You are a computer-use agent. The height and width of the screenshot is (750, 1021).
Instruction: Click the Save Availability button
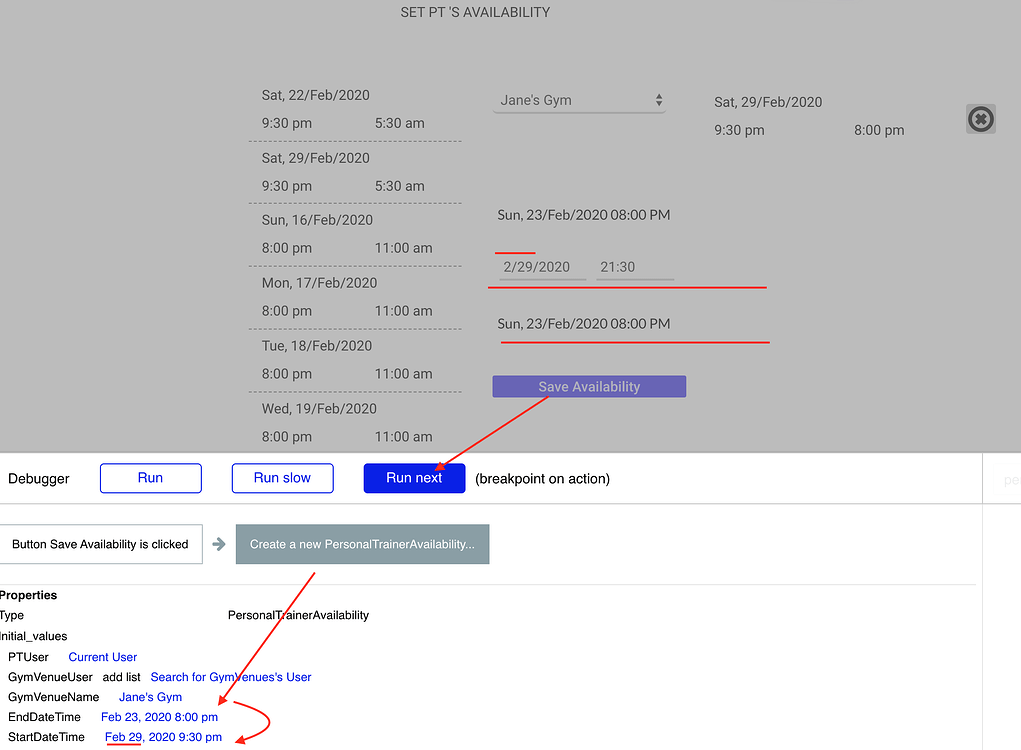pos(588,386)
